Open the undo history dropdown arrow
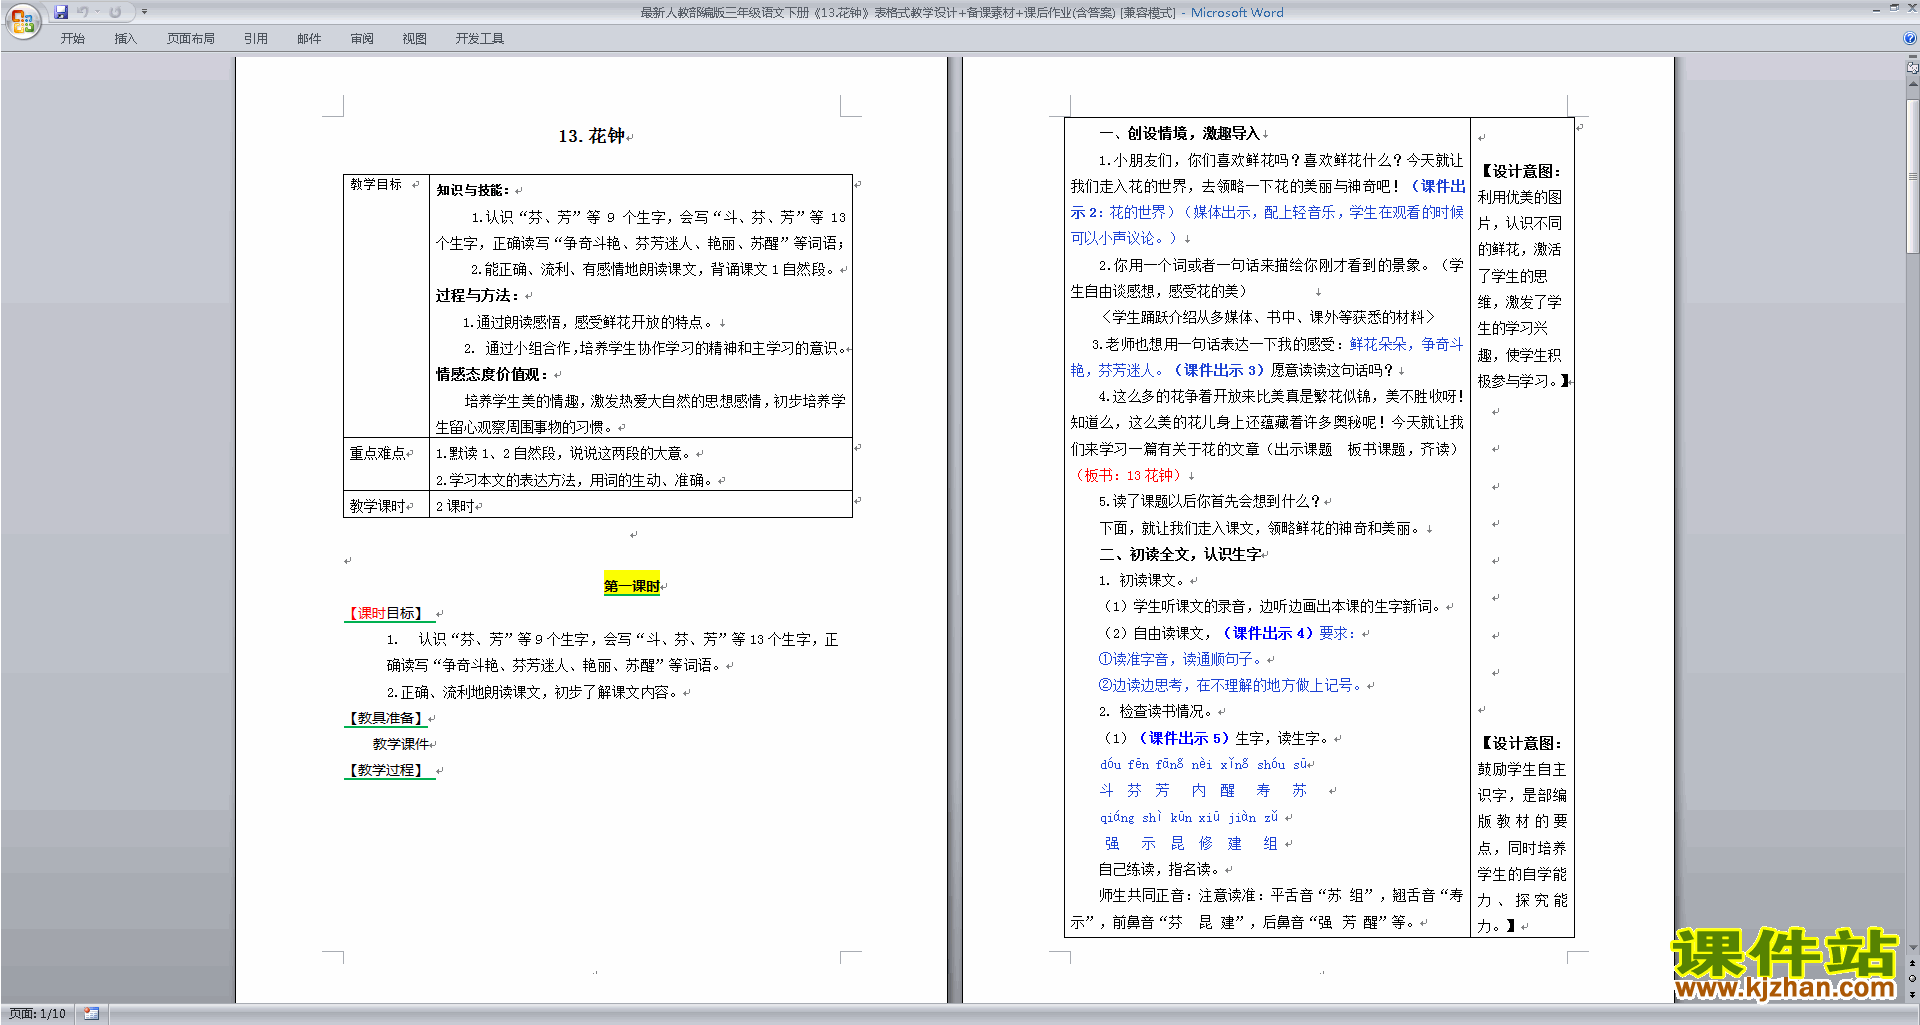The height and width of the screenshot is (1025, 1920). [97, 12]
